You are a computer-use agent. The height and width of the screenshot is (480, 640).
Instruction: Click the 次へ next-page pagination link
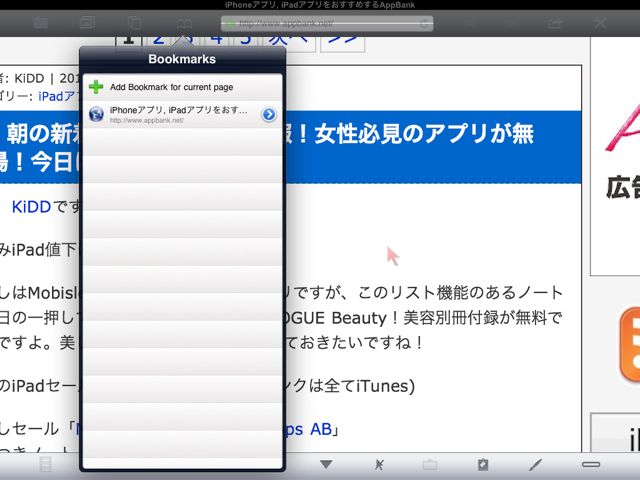coord(289,42)
